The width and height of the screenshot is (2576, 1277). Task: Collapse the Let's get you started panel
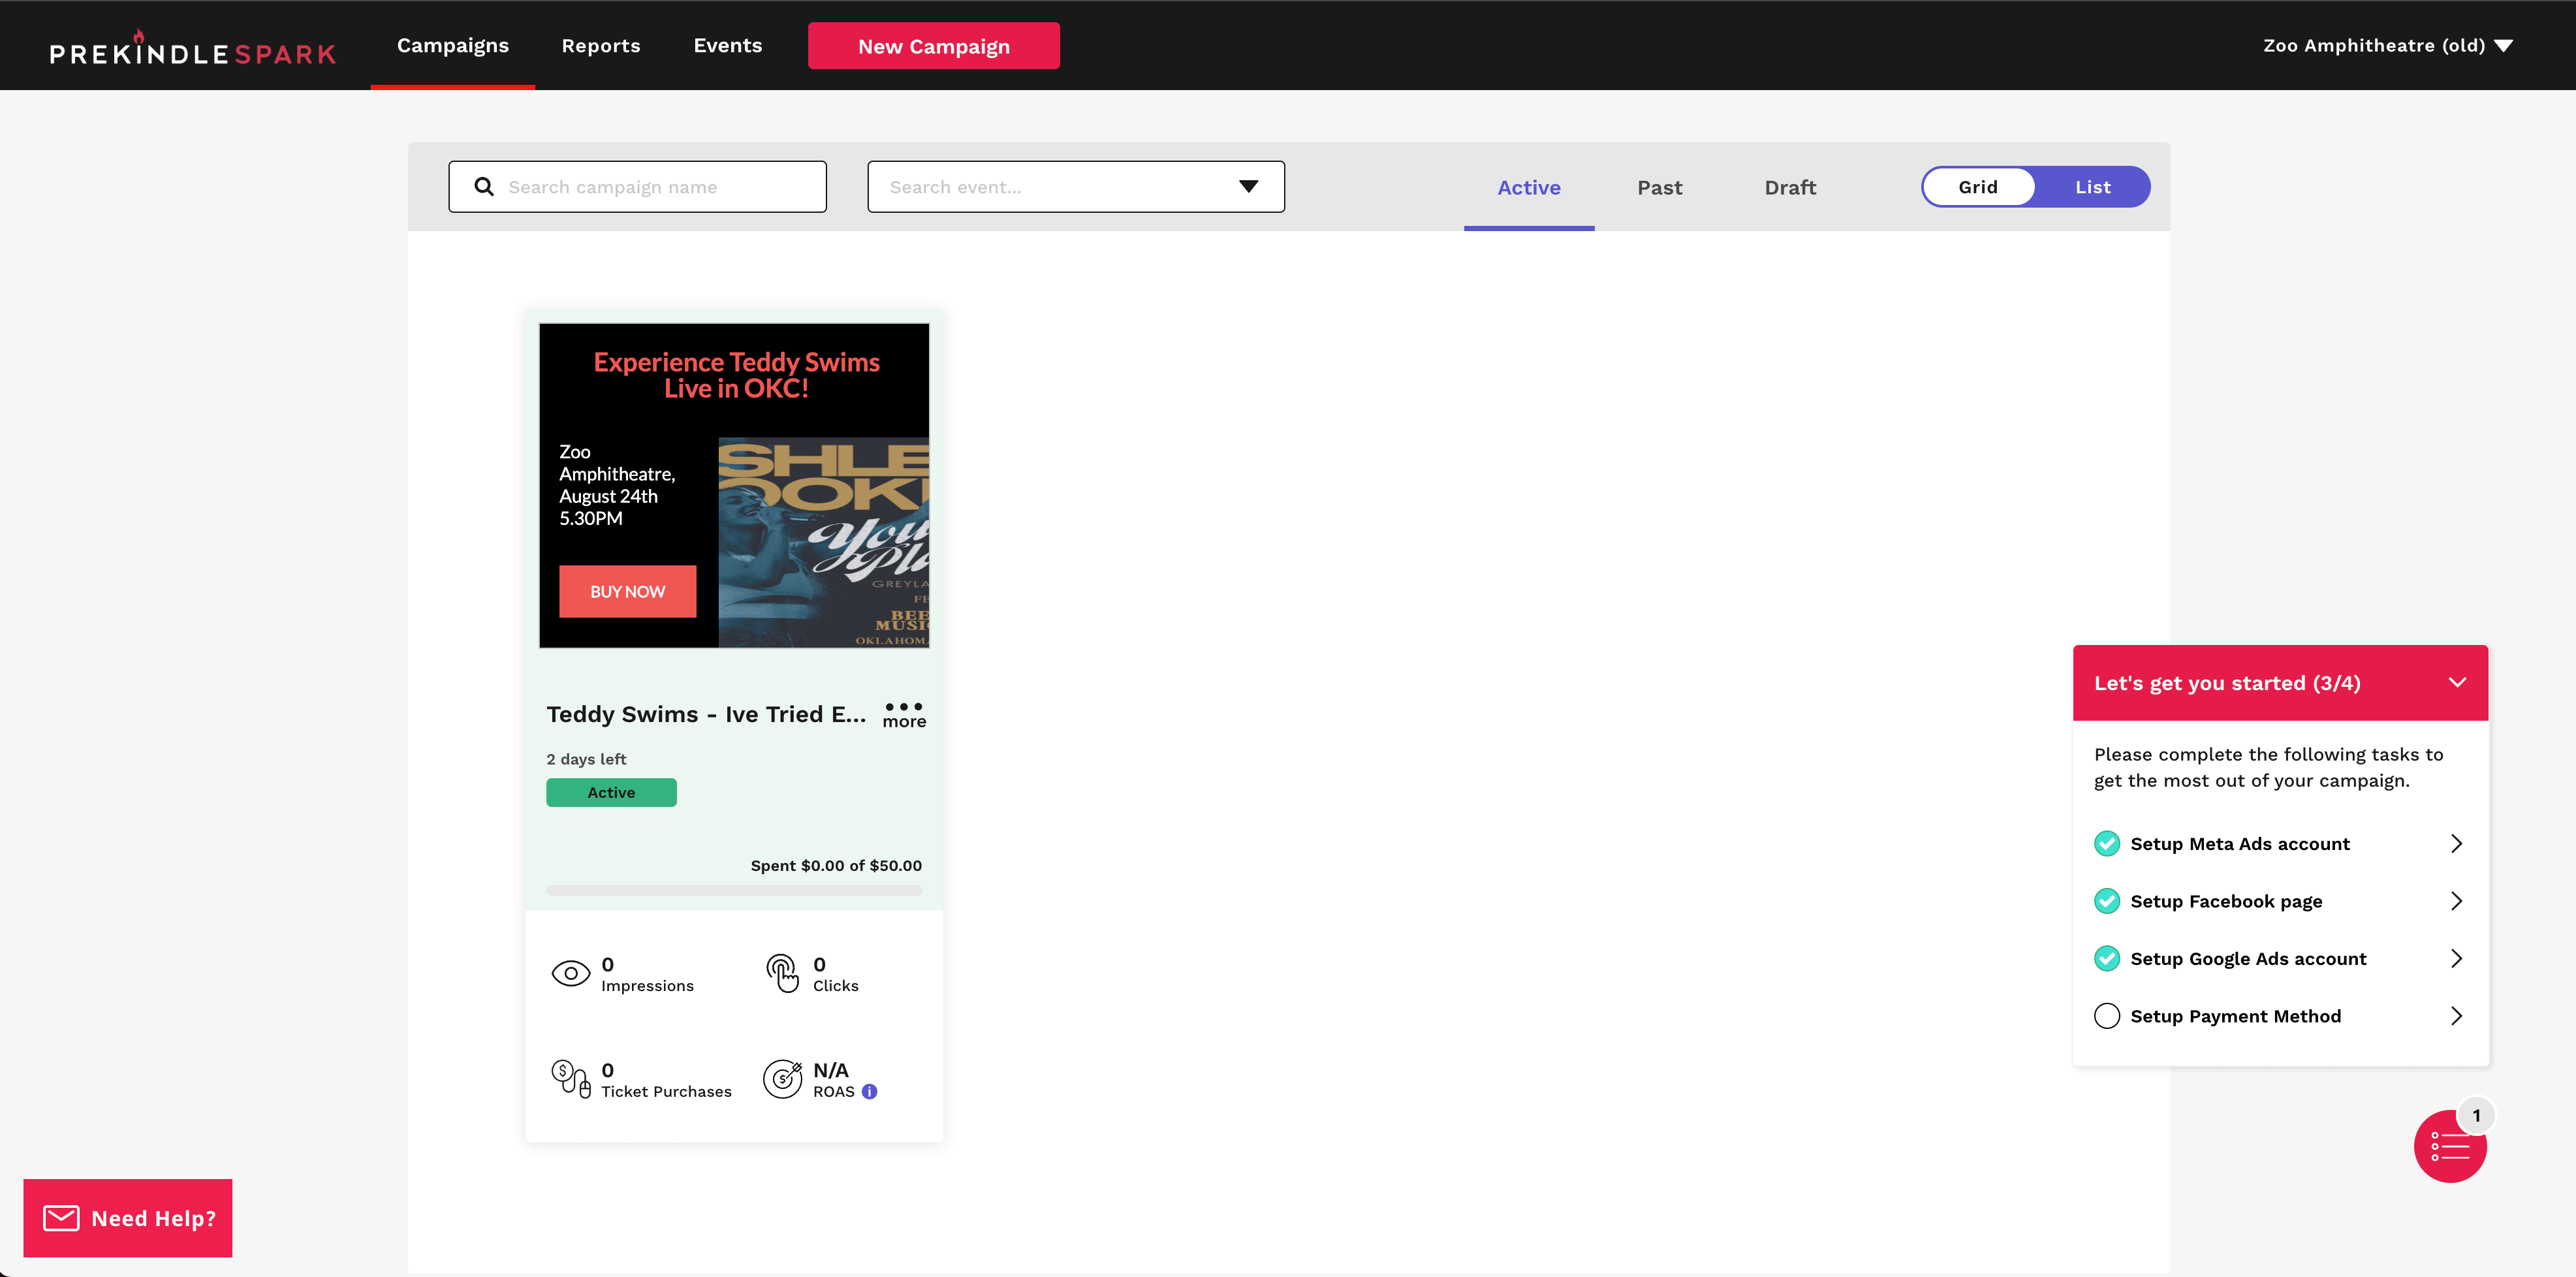2456,682
